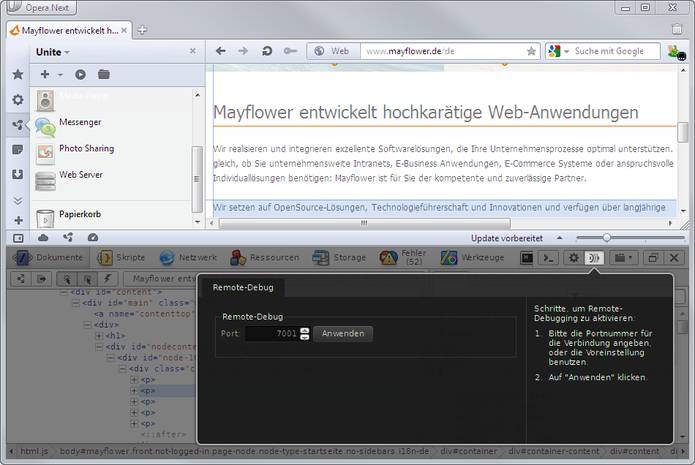Image resolution: width=695 pixels, height=465 pixels.
Task: Open the bookmarks star panel in sidebar
Action: click(x=18, y=74)
